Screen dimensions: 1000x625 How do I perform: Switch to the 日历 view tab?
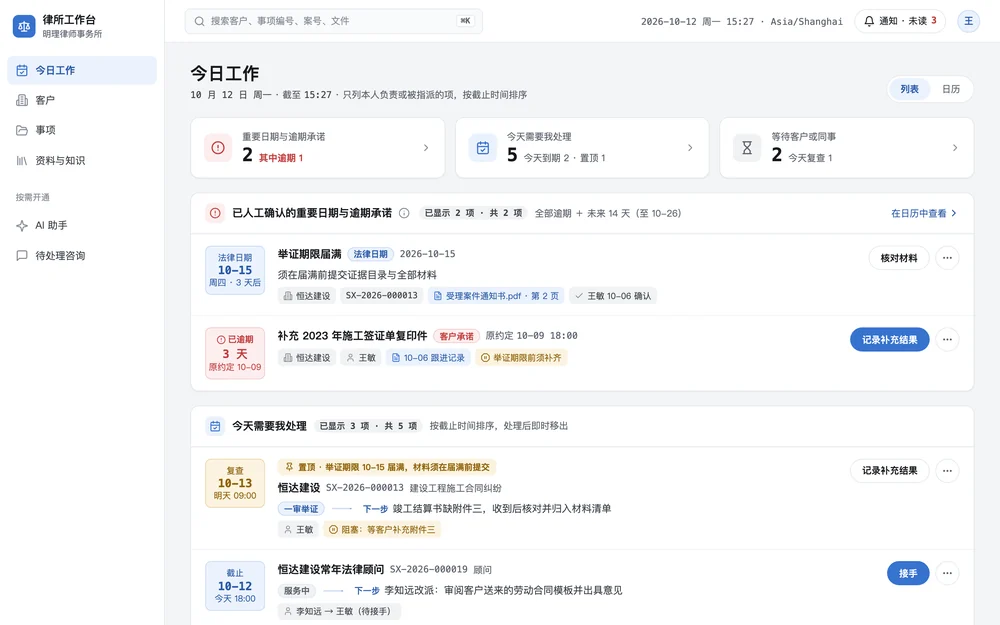(951, 89)
